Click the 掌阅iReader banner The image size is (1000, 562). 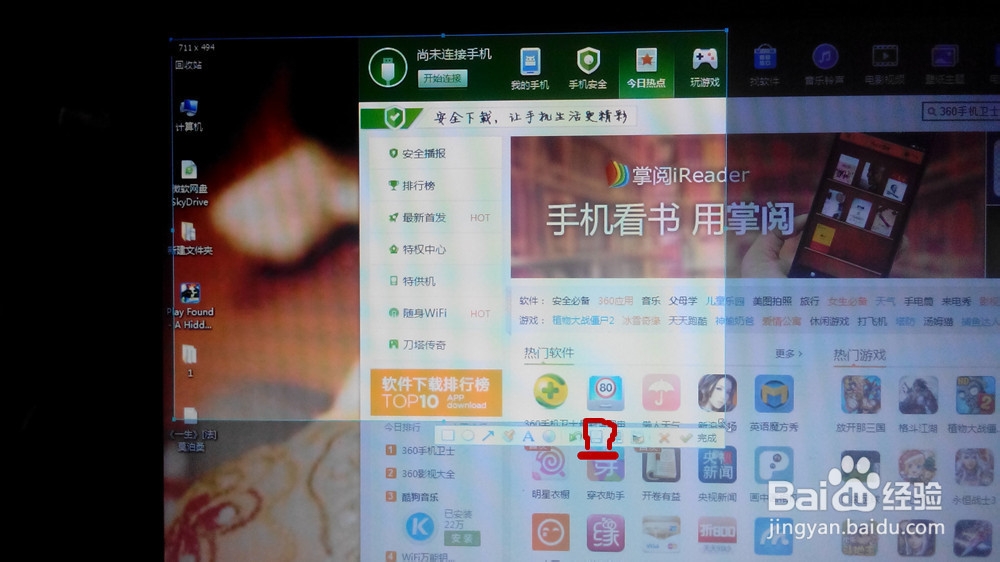747,207
